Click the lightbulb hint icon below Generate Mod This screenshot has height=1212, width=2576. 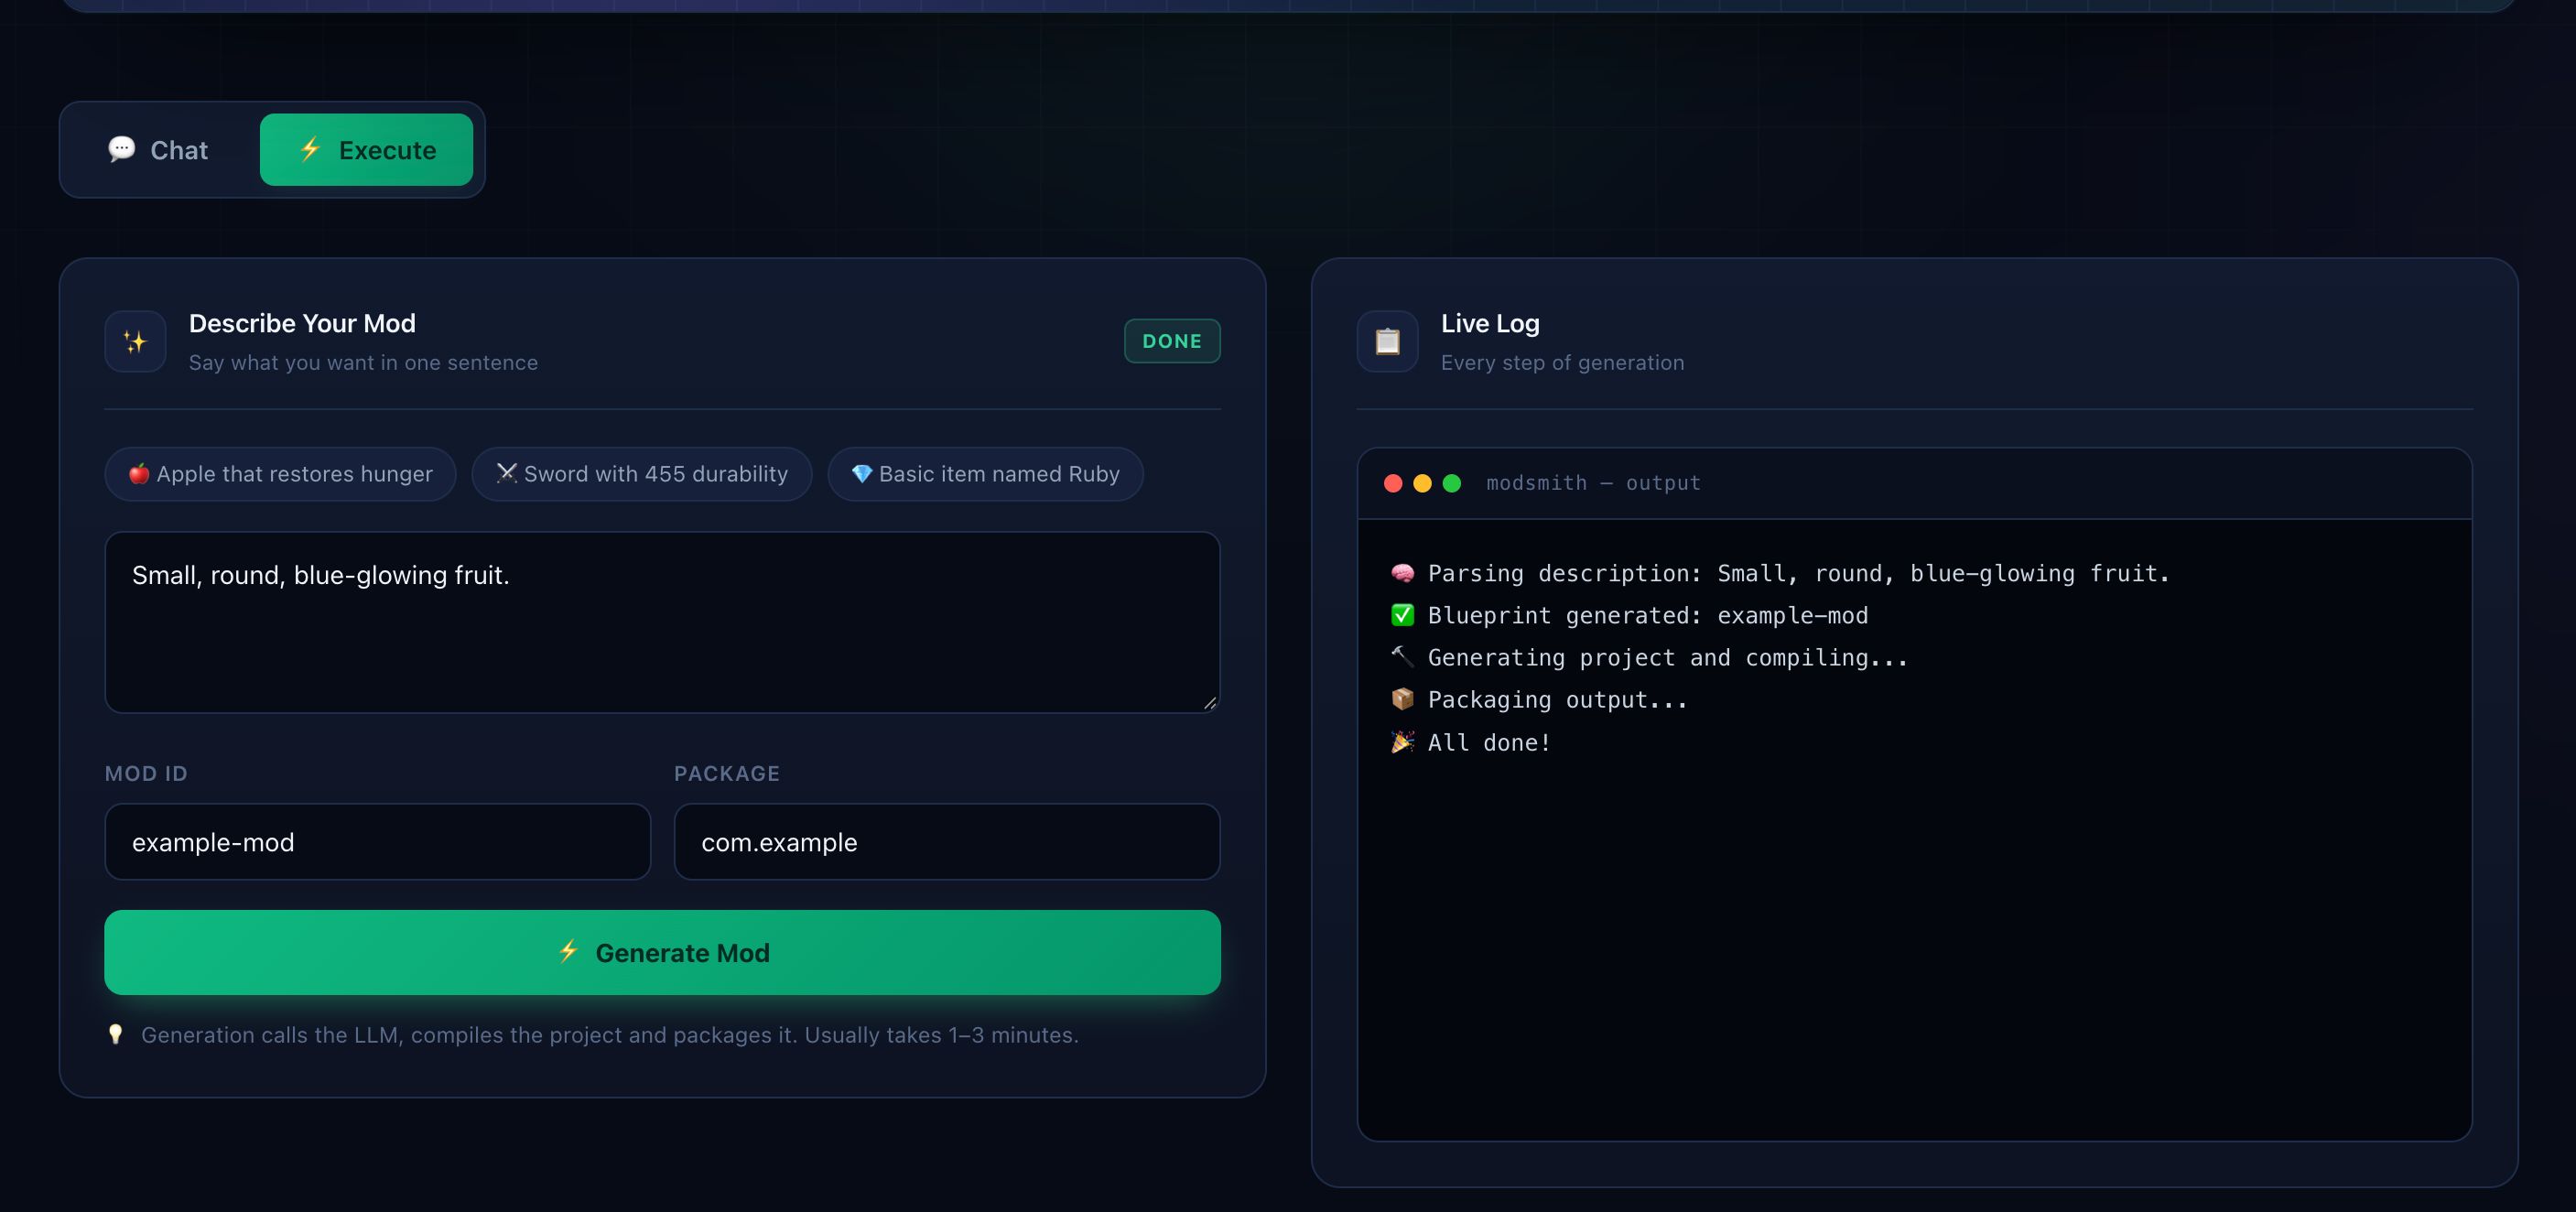pos(116,1034)
